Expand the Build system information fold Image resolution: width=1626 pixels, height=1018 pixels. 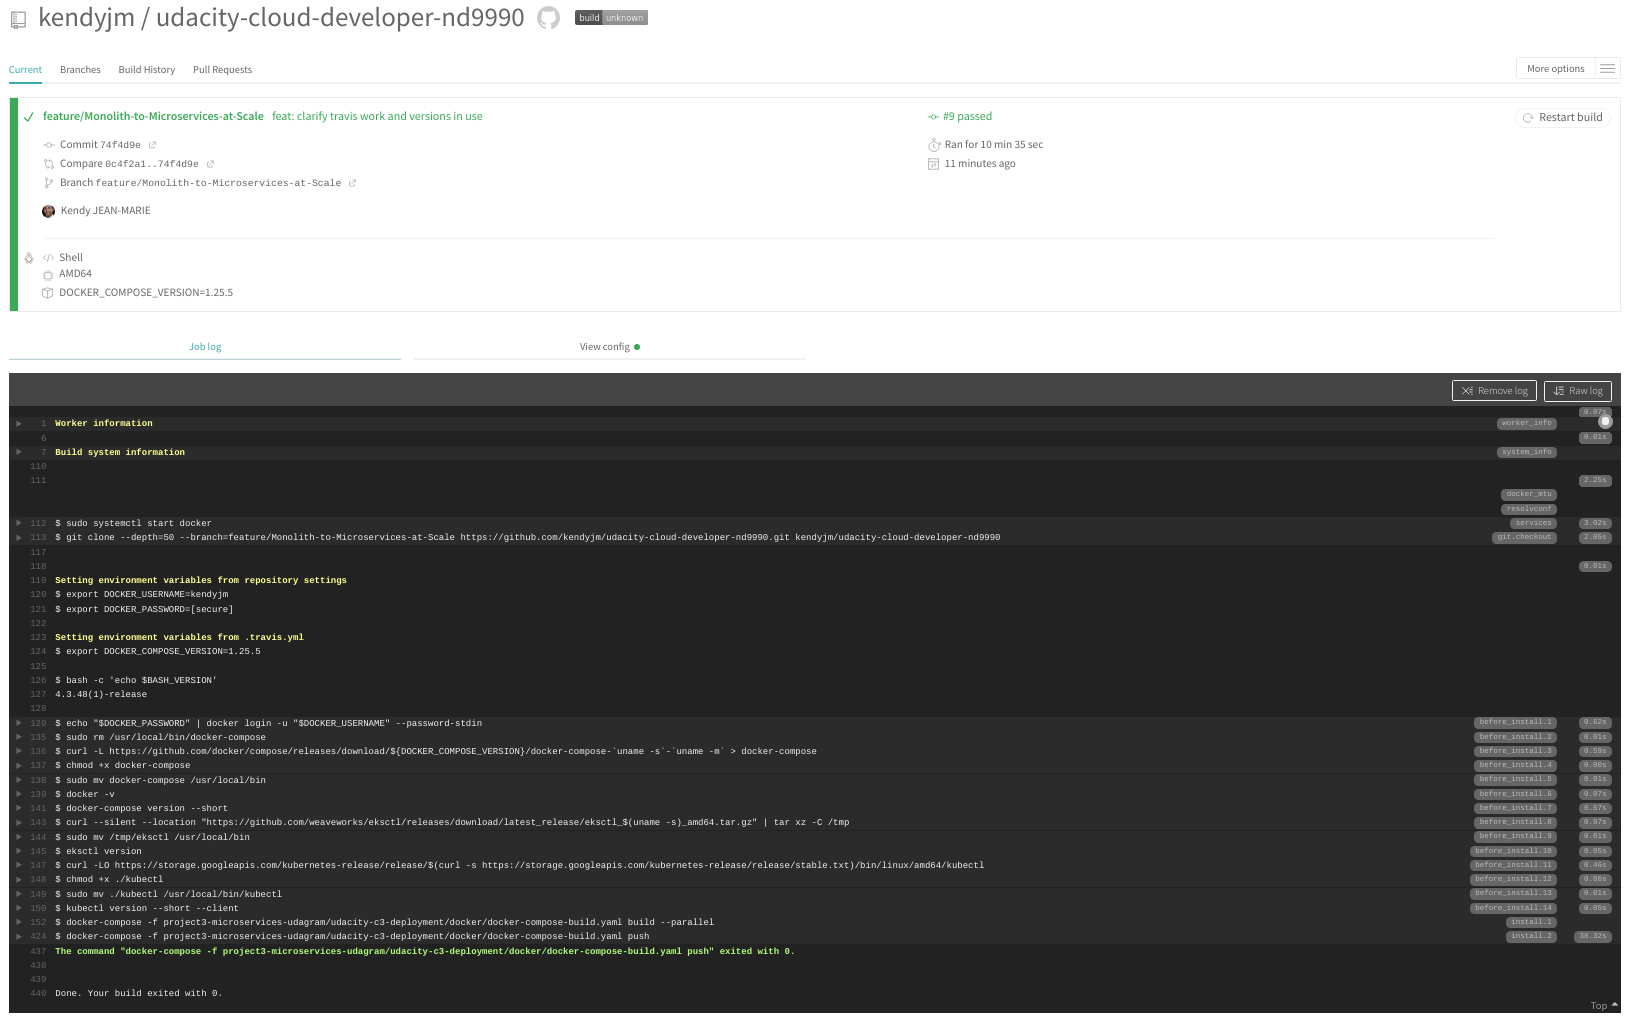tap(19, 452)
